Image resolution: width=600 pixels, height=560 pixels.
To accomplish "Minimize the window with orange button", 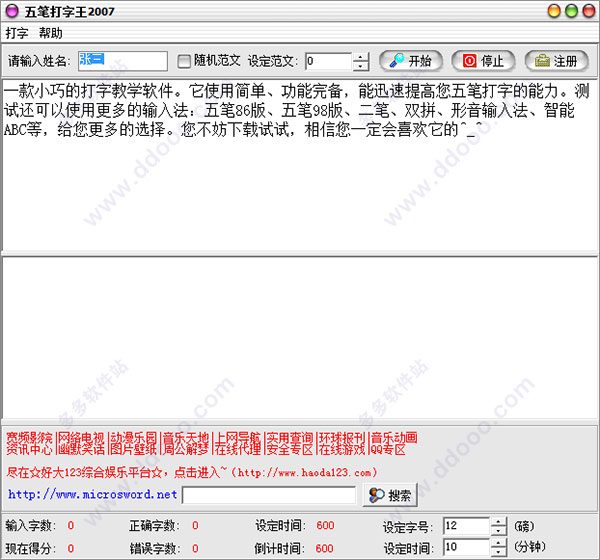I will point(554,11).
